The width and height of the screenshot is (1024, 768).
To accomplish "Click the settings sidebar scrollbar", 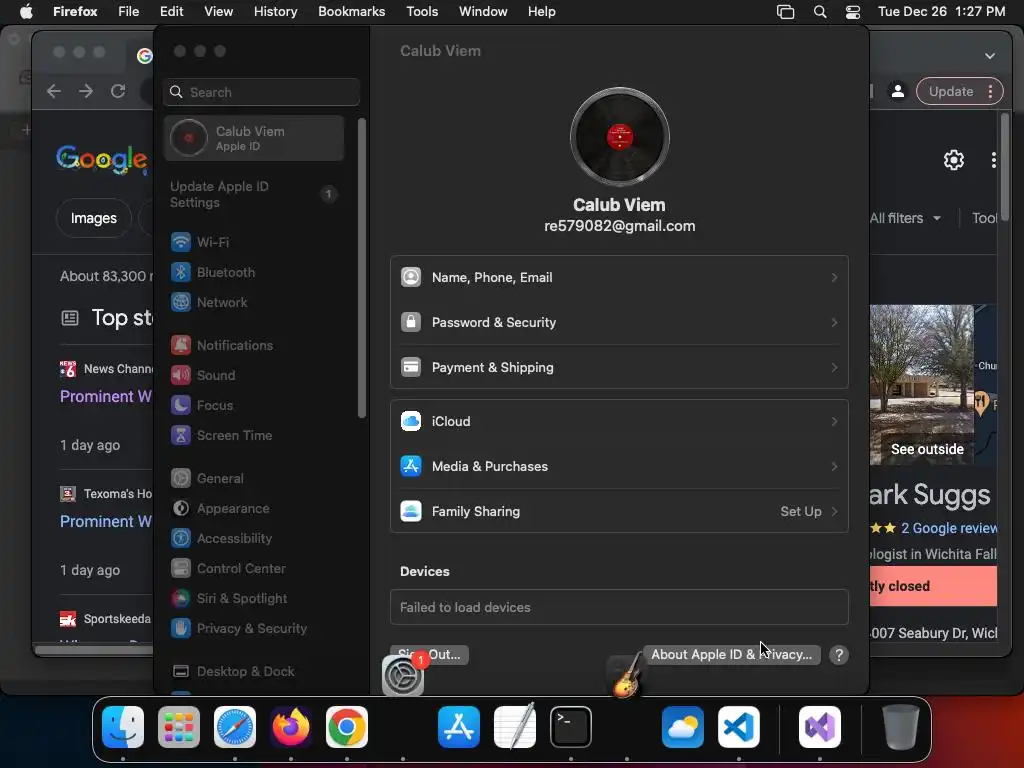I will pos(362,268).
